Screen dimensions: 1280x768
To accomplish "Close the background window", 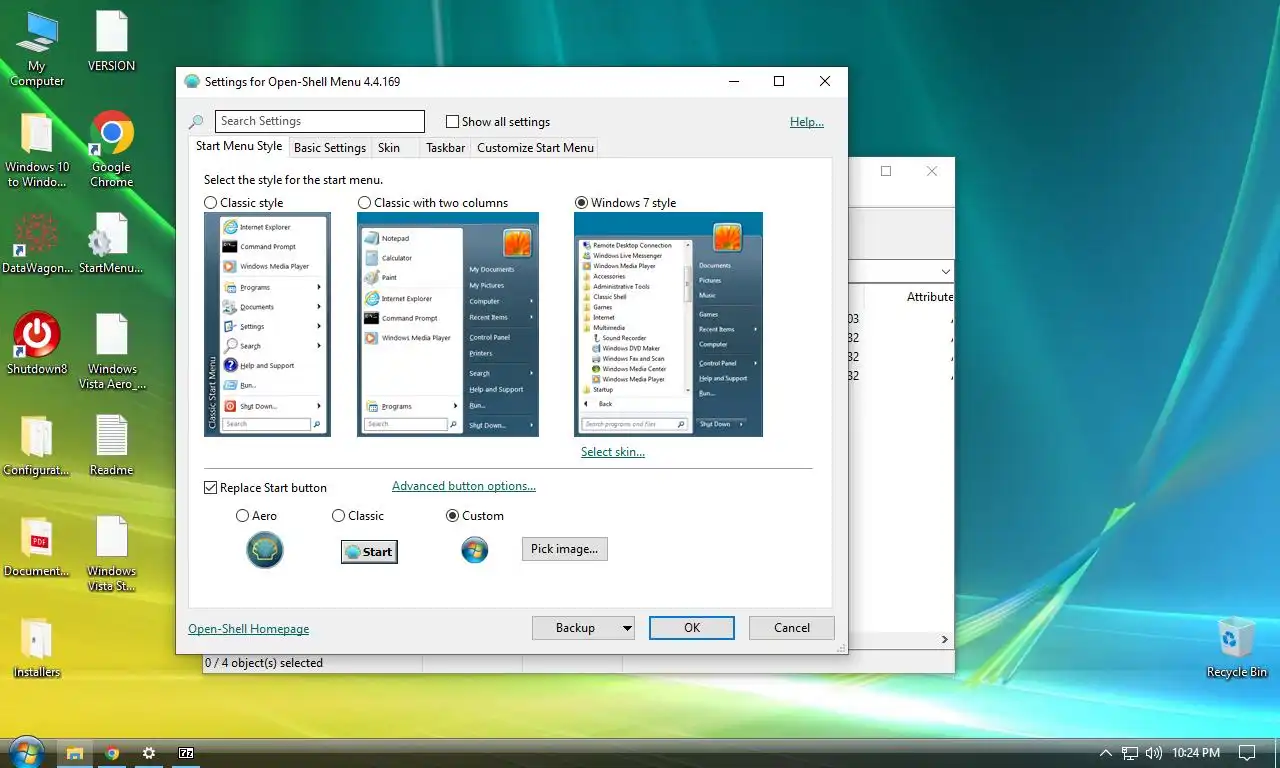I will (932, 172).
